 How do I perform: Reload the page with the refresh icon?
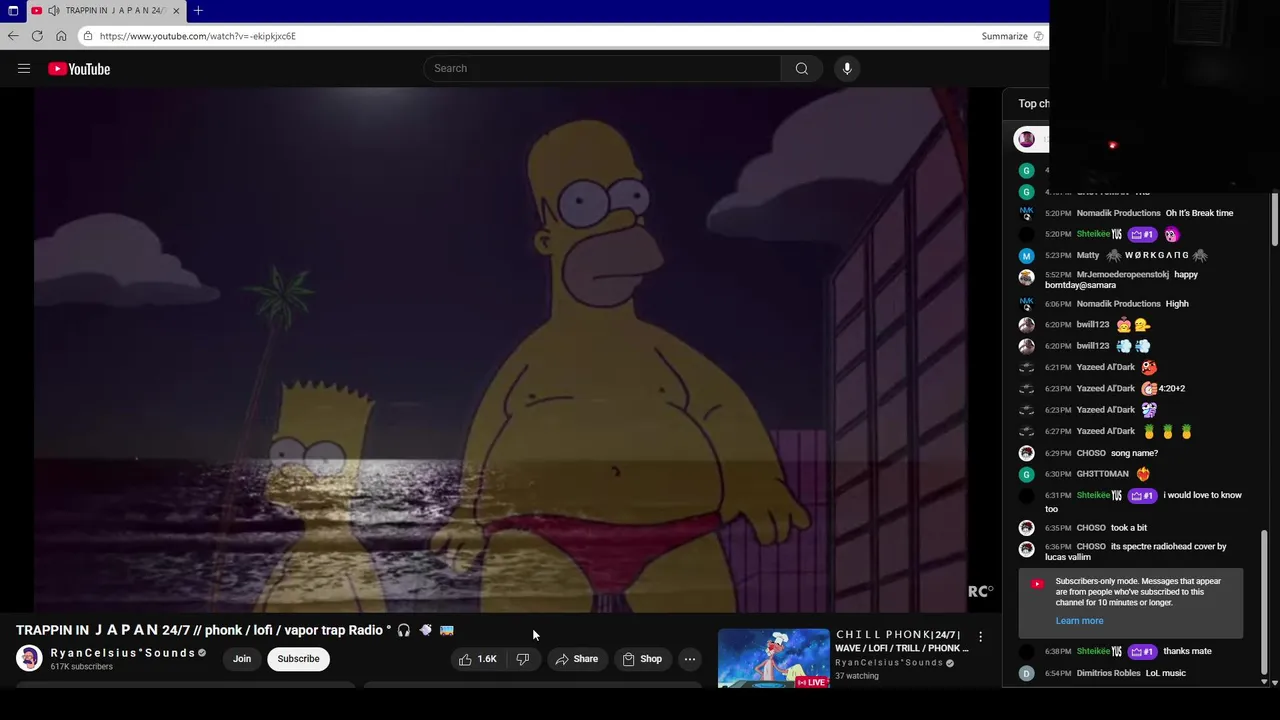pyautogui.click(x=37, y=36)
